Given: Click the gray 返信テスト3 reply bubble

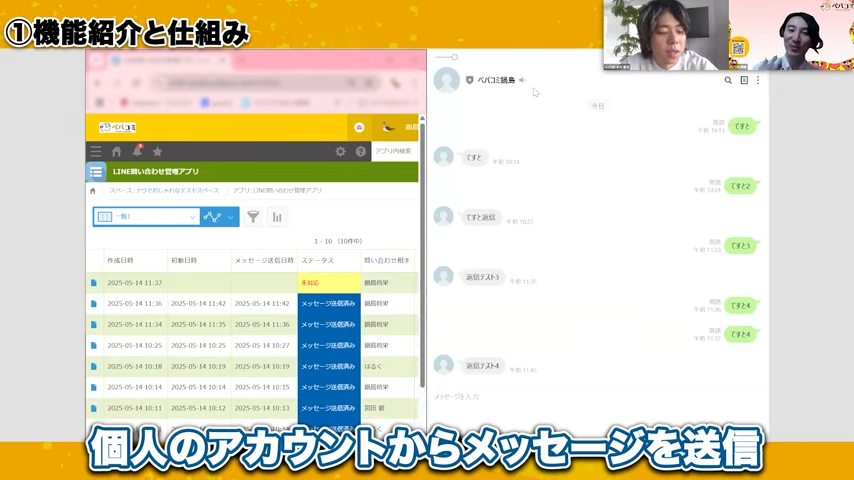Looking at the screenshot, I should (x=483, y=277).
